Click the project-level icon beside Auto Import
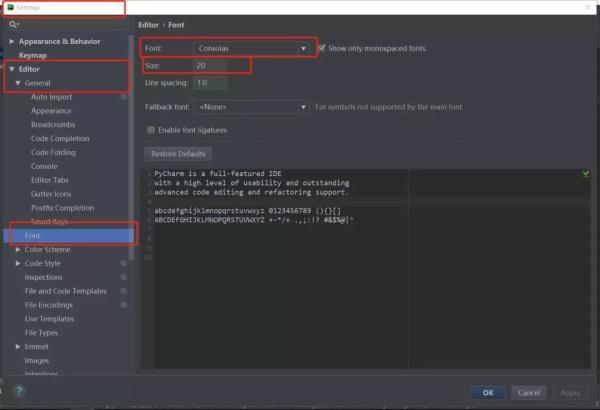Viewport: 600px width, 410px height. [124, 97]
